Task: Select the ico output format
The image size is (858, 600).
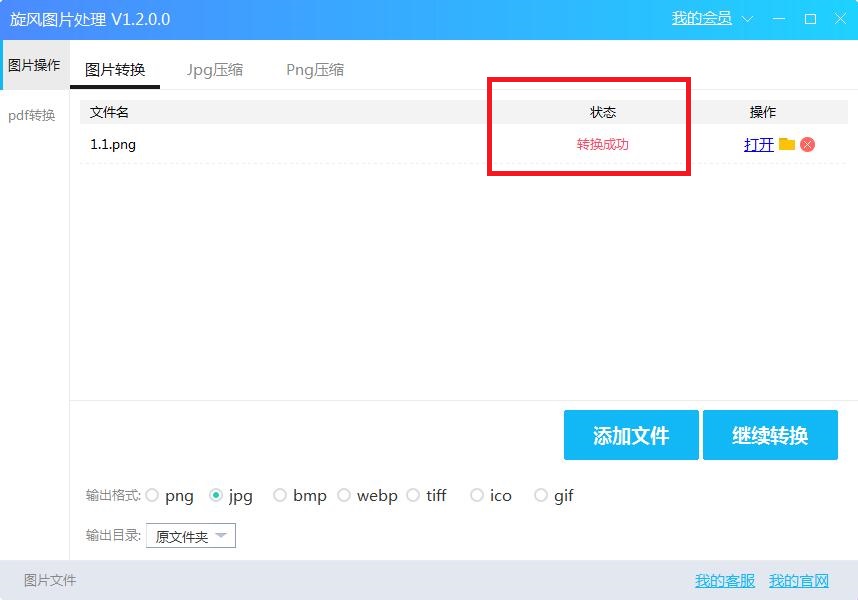Action: [x=477, y=495]
